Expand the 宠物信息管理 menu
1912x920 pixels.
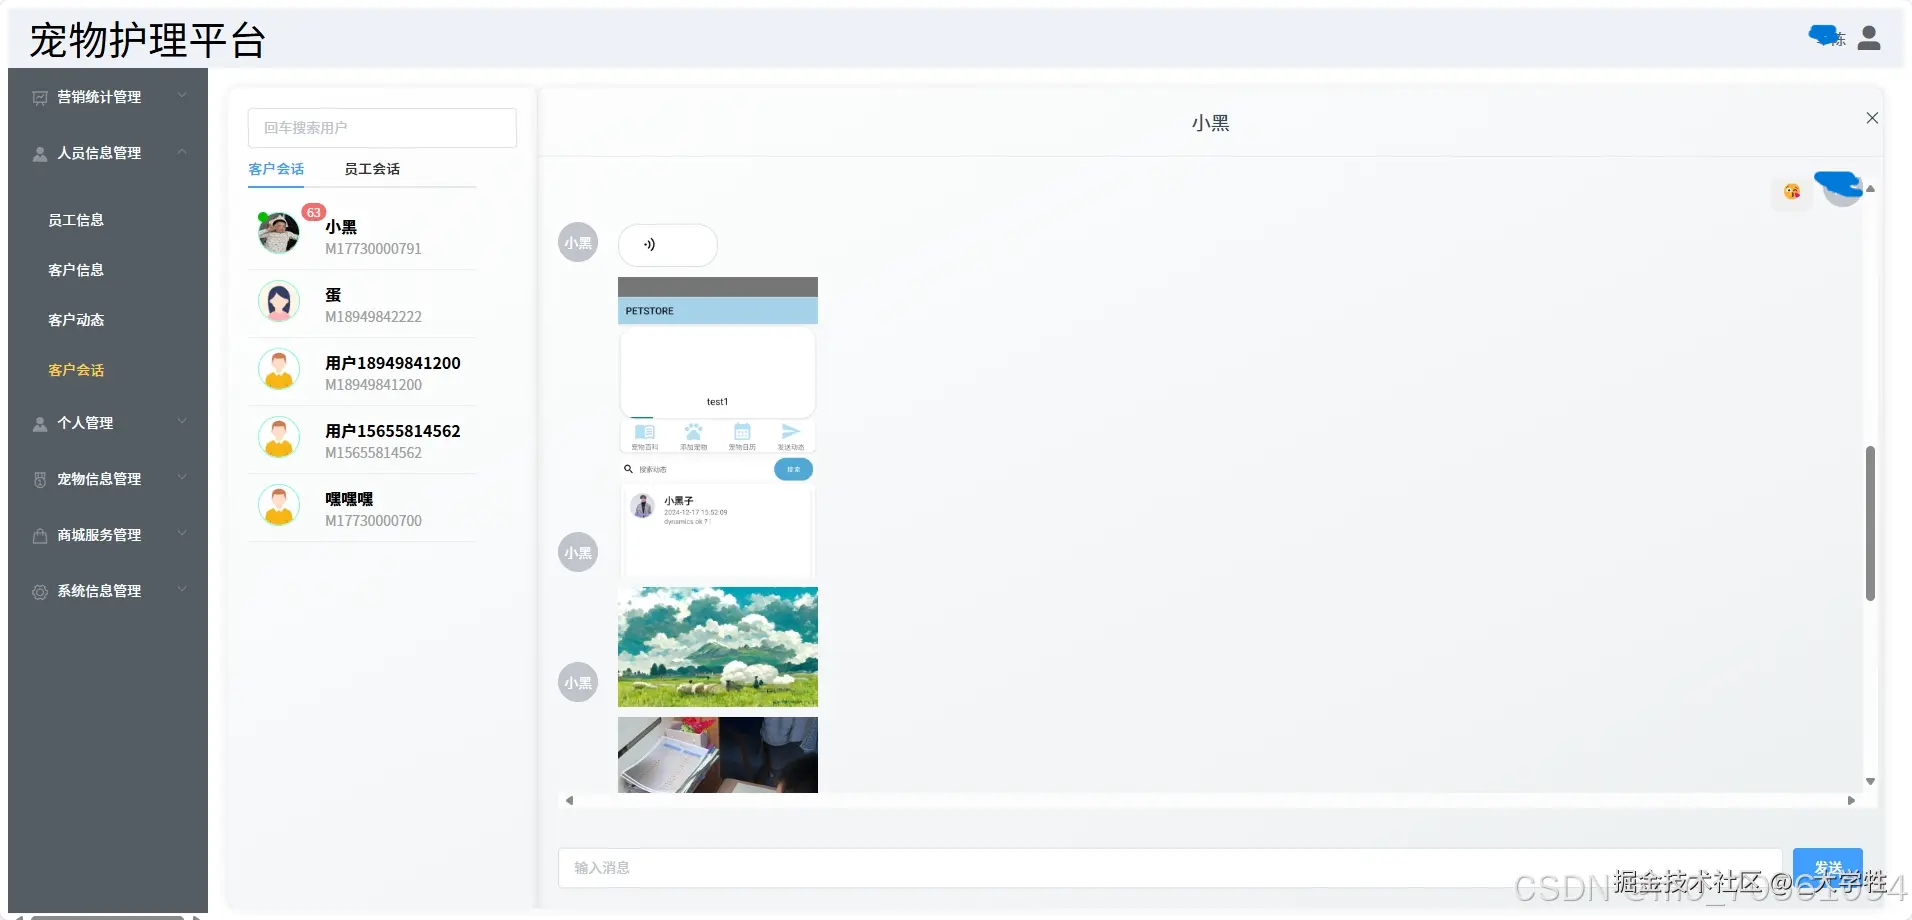point(108,479)
